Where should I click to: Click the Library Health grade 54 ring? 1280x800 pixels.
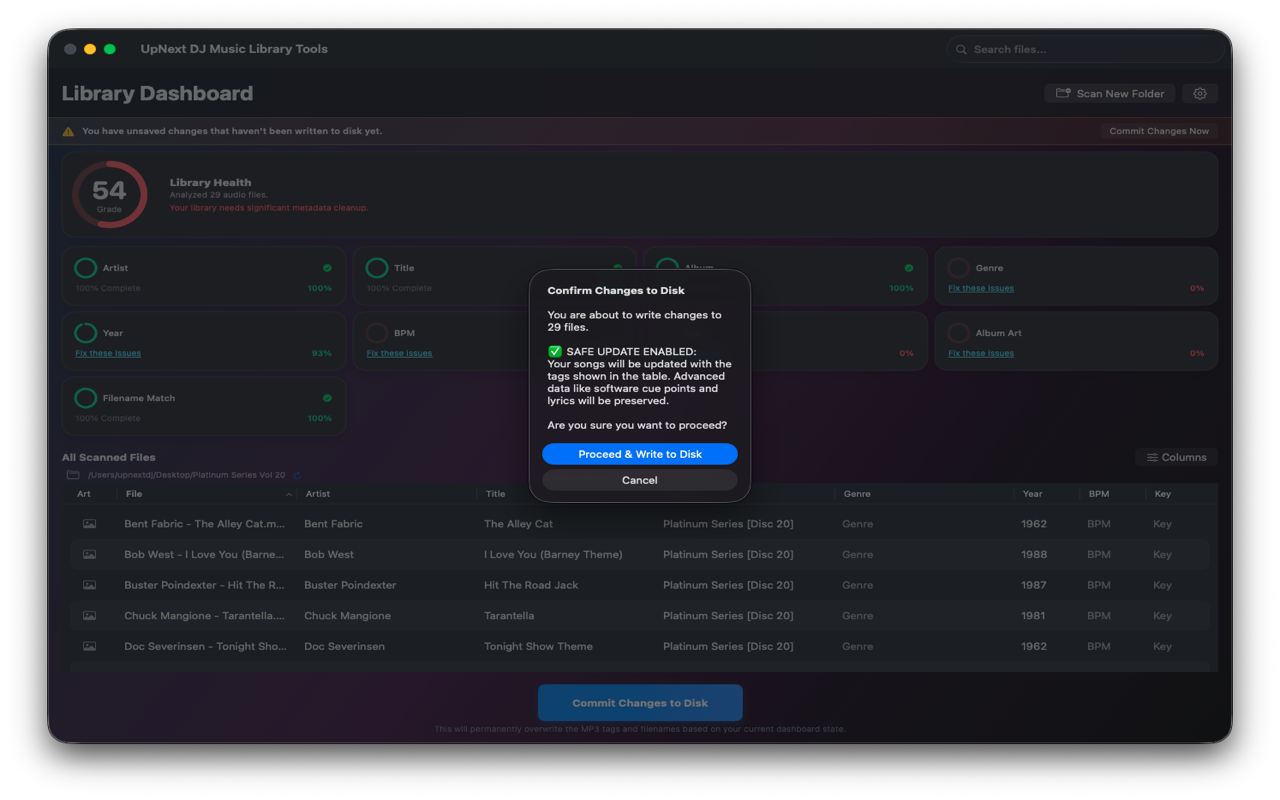109,194
